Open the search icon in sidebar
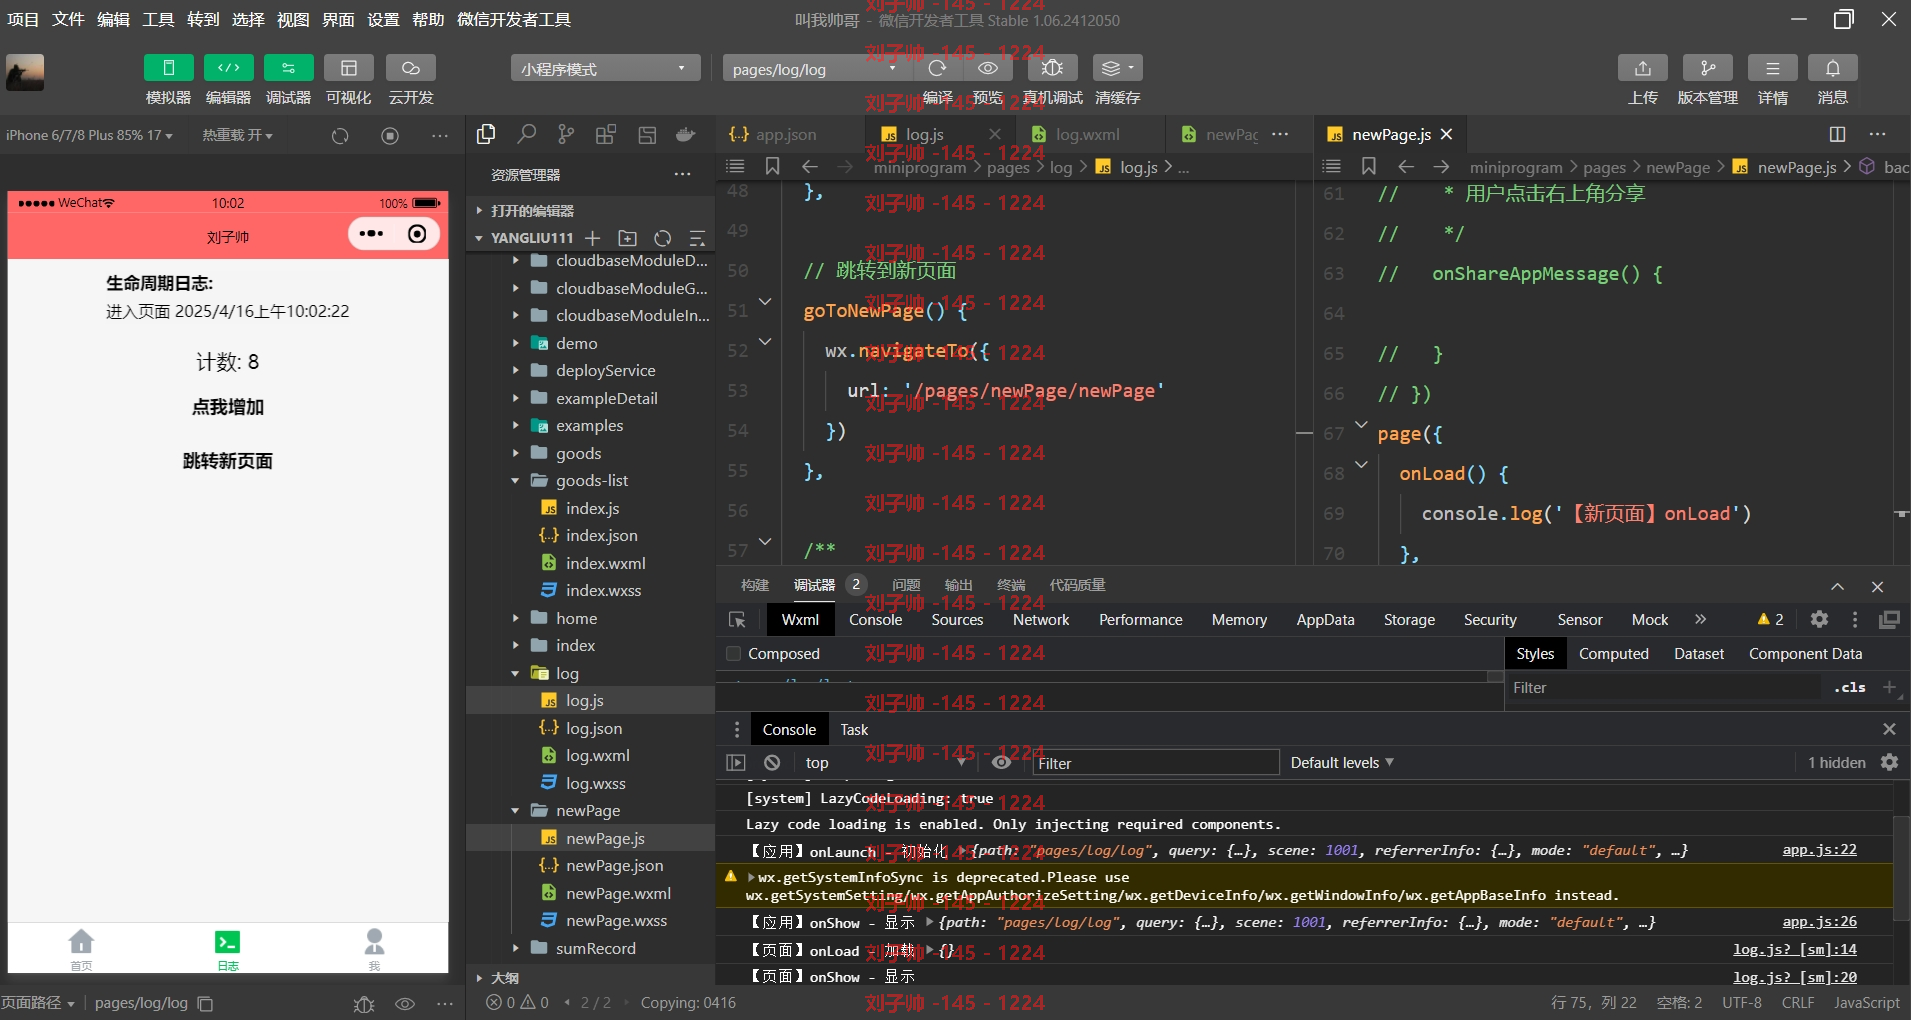The width and height of the screenshot is (1911, 1020). (526, 134)
